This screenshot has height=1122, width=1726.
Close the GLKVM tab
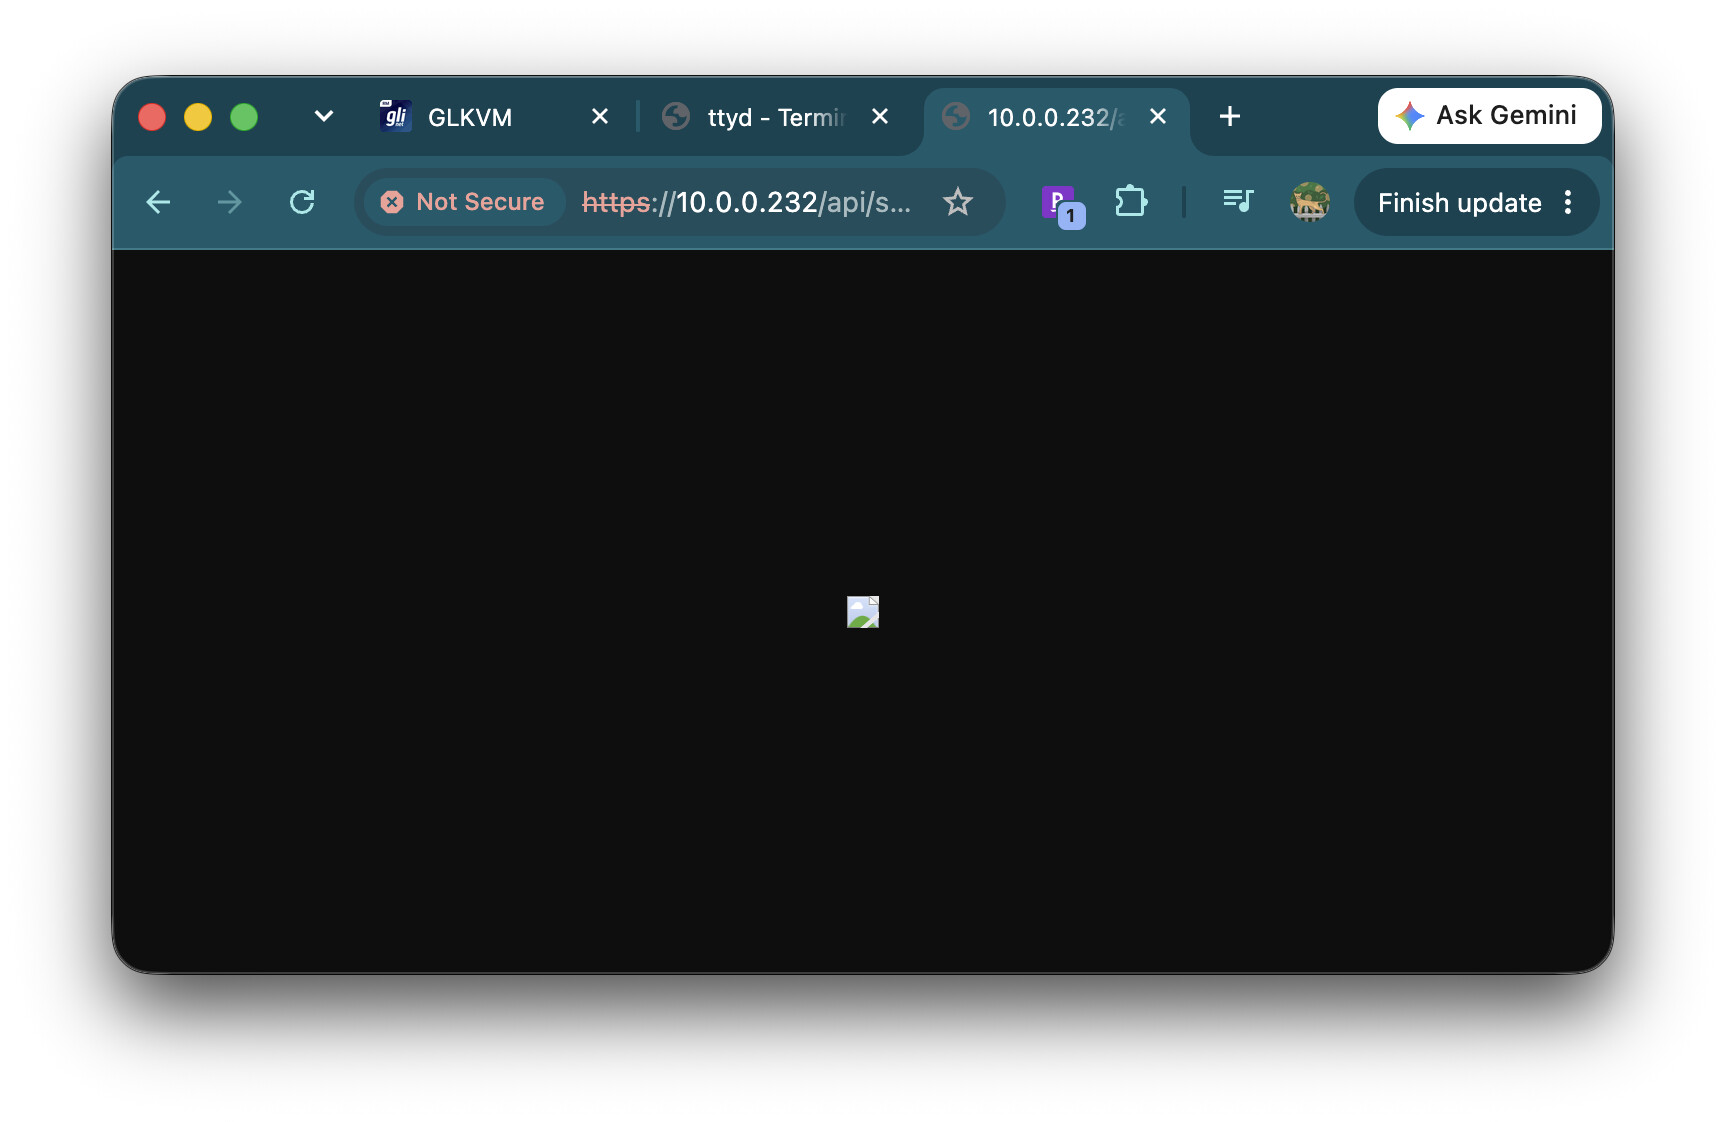click(600, 117)
